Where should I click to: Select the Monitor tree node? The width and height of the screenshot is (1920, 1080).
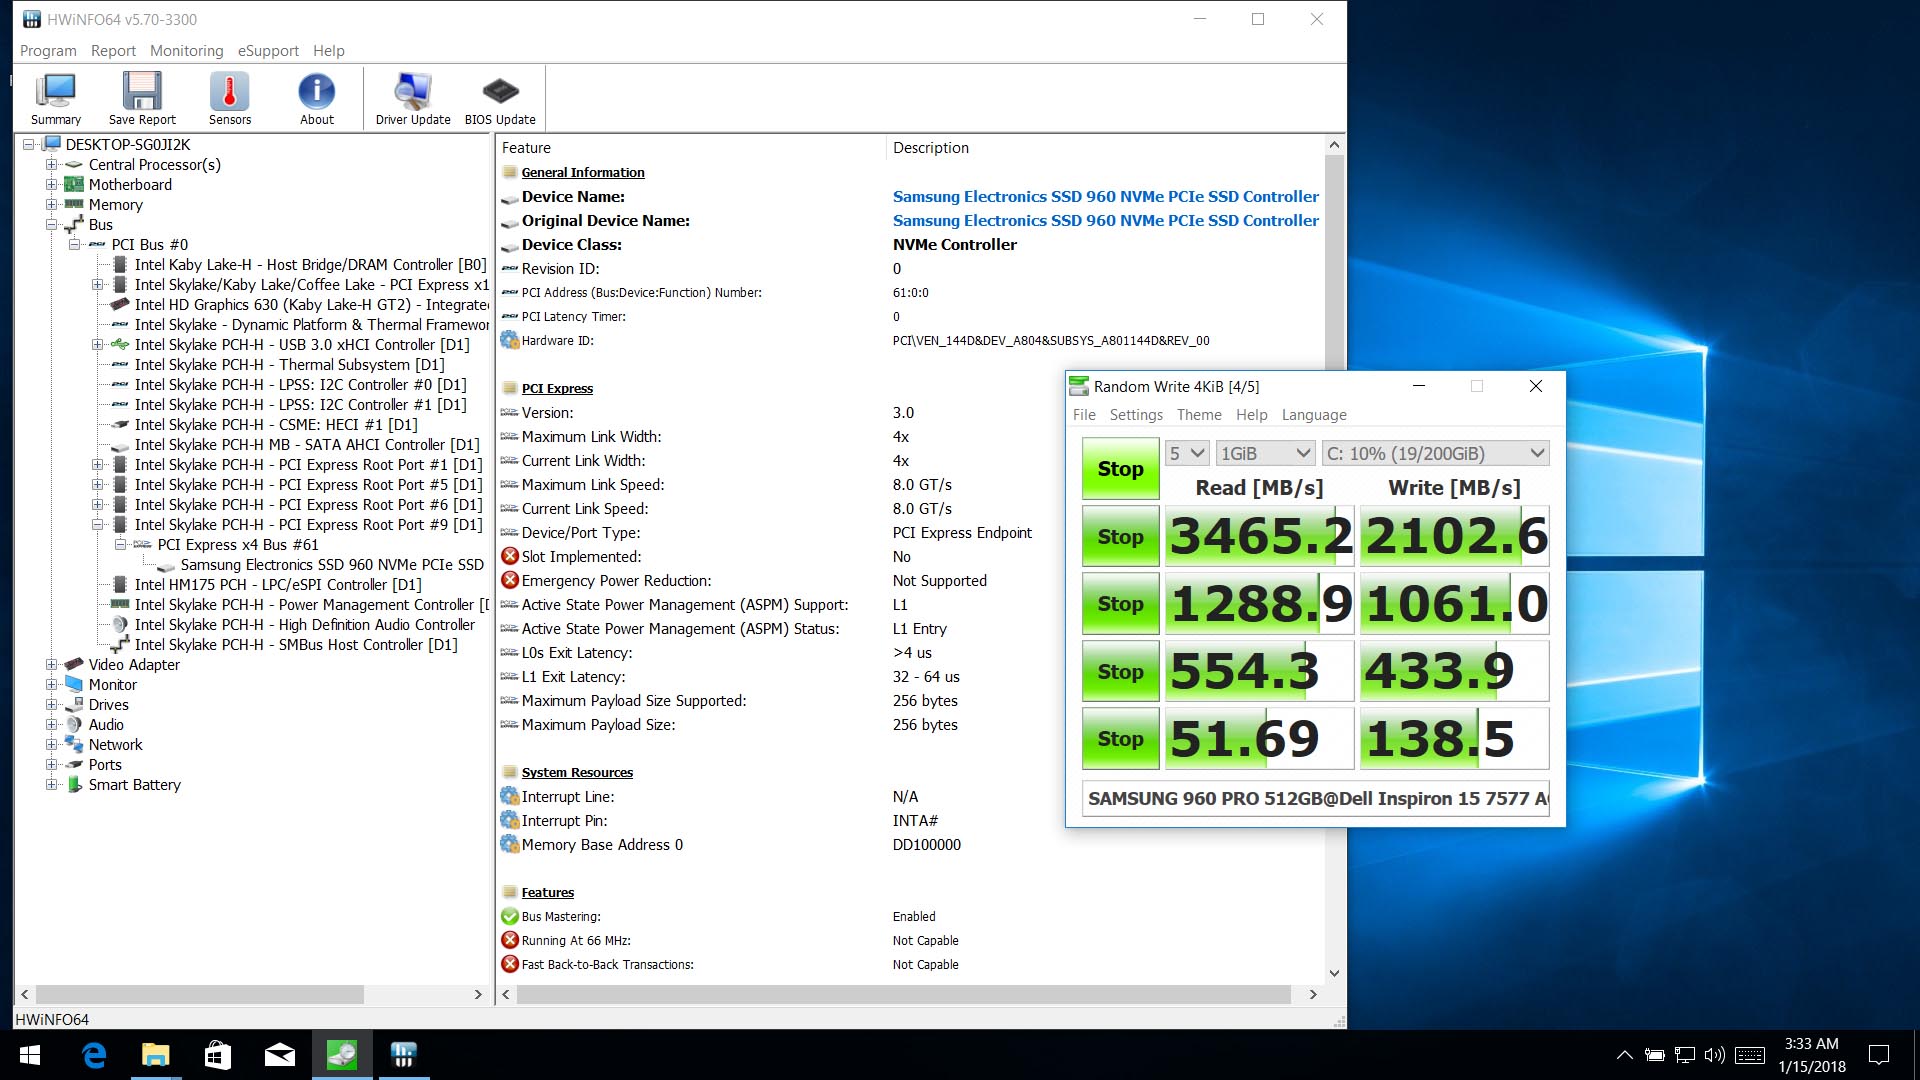pos(112,685)
